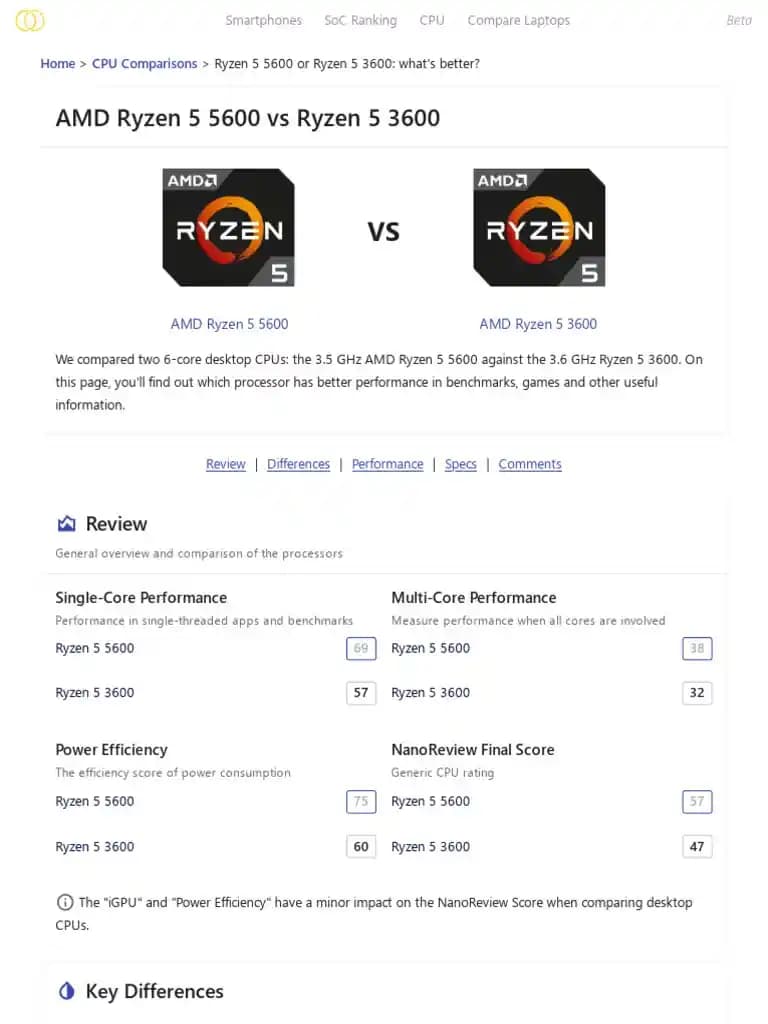Image resolution: width=768 pixels, height=1024 pixels.
Task: Click the Home breadcrumb link
Action: click(57, 63)
